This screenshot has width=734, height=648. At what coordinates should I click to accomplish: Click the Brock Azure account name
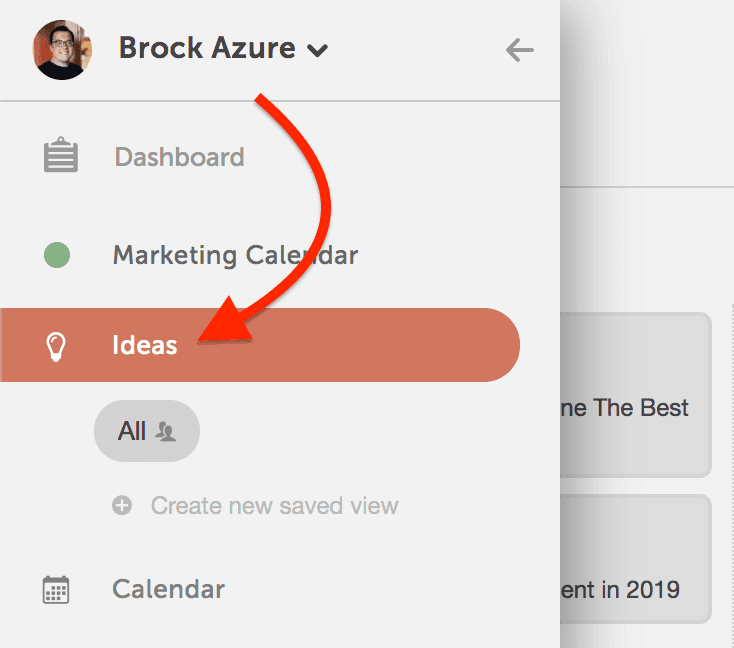click(x=207, y=48)
